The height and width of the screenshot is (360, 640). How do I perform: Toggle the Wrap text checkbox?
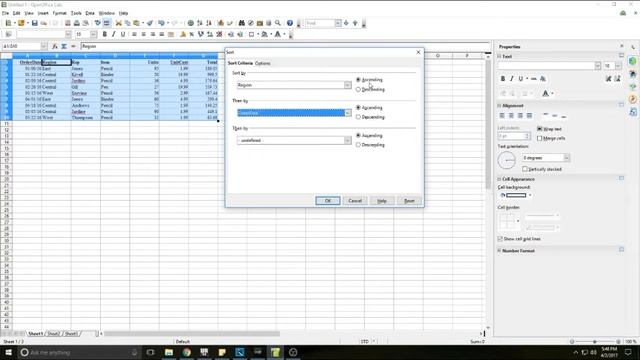[x=539, y=129]
